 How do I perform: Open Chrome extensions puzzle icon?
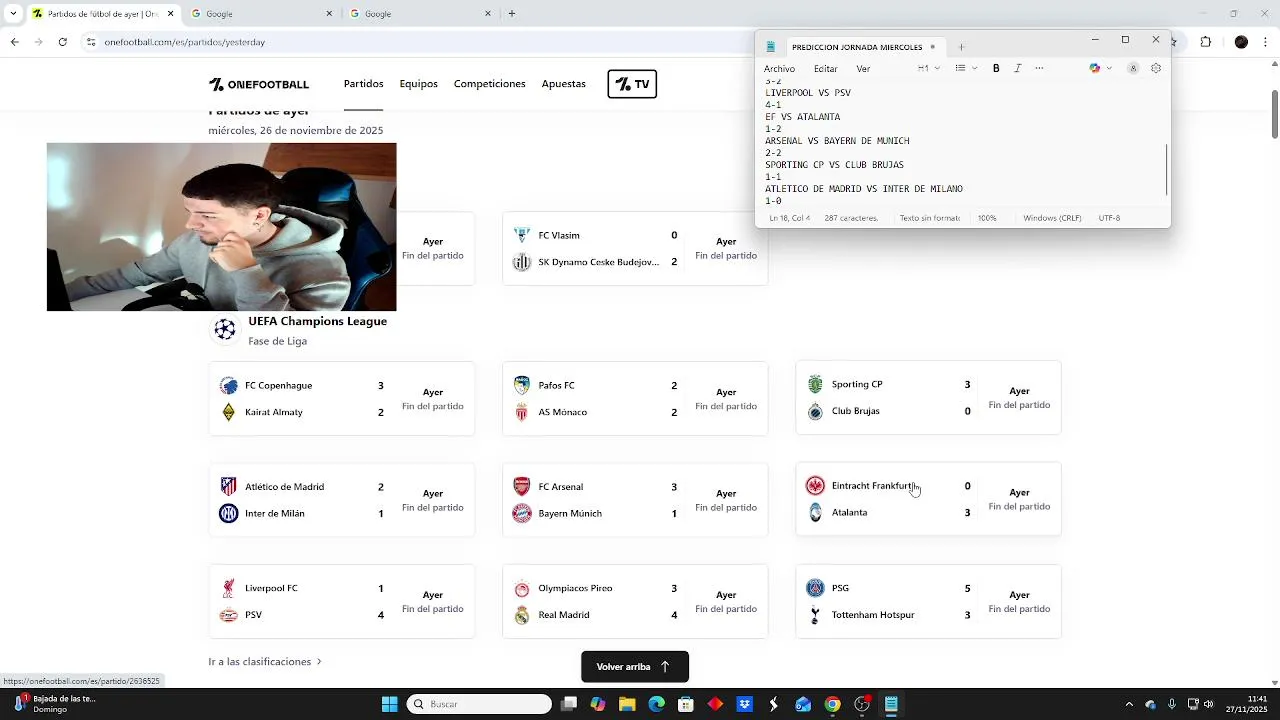[1205, 42]
